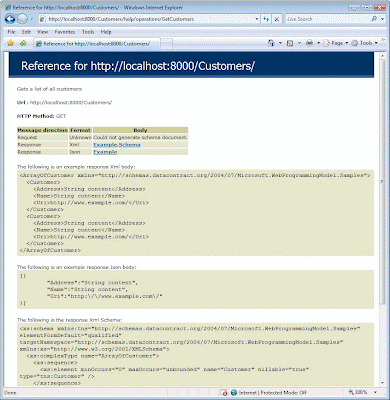Viewport: 390px width, 400px height.
Task: Close the Internet Explorer window
Action: pos(380,7)
